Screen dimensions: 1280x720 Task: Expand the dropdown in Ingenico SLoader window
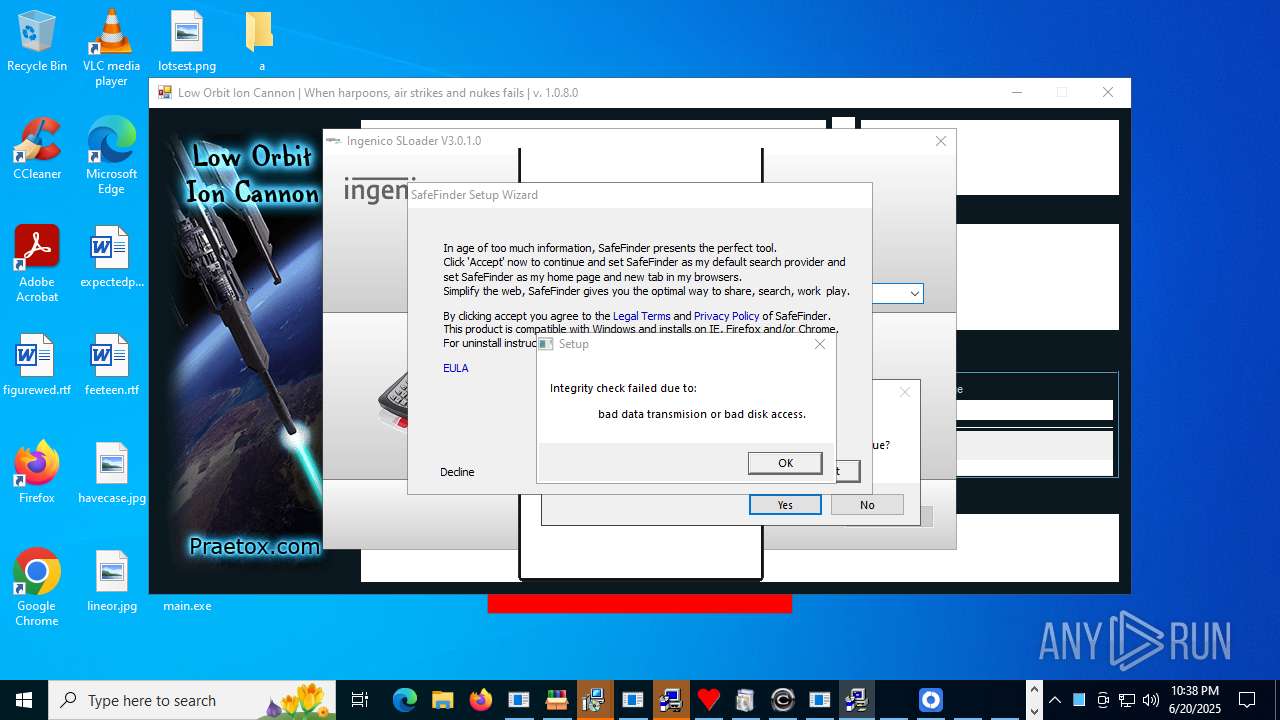914,294
